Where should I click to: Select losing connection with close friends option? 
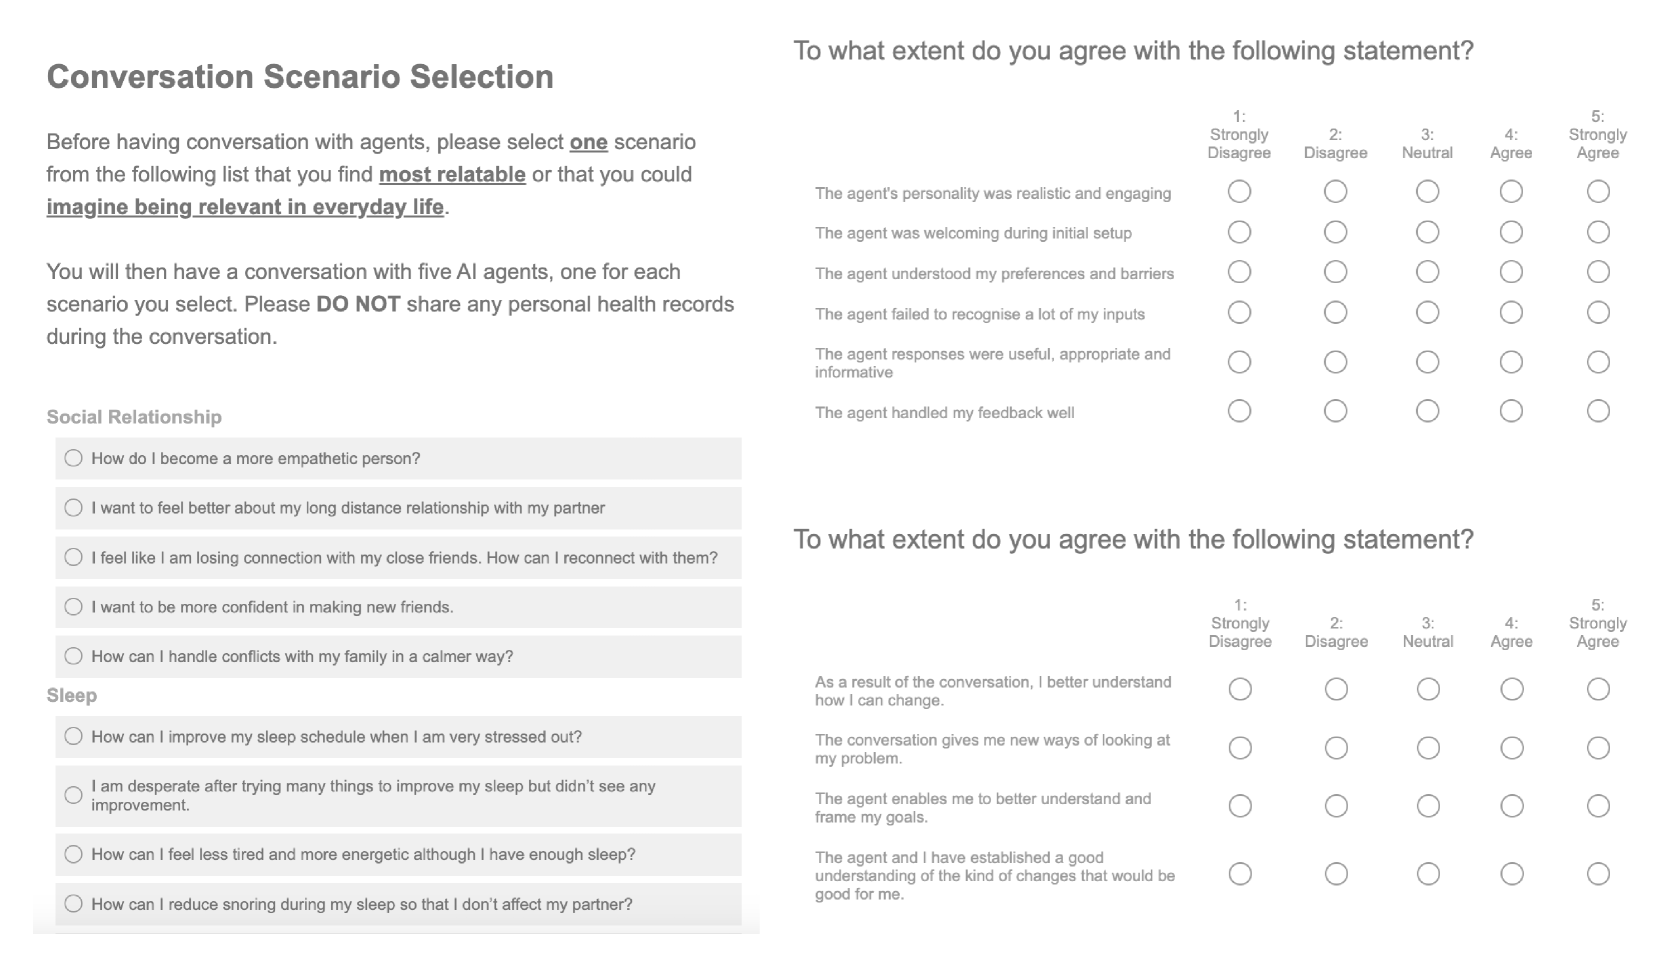pos(73,557)
